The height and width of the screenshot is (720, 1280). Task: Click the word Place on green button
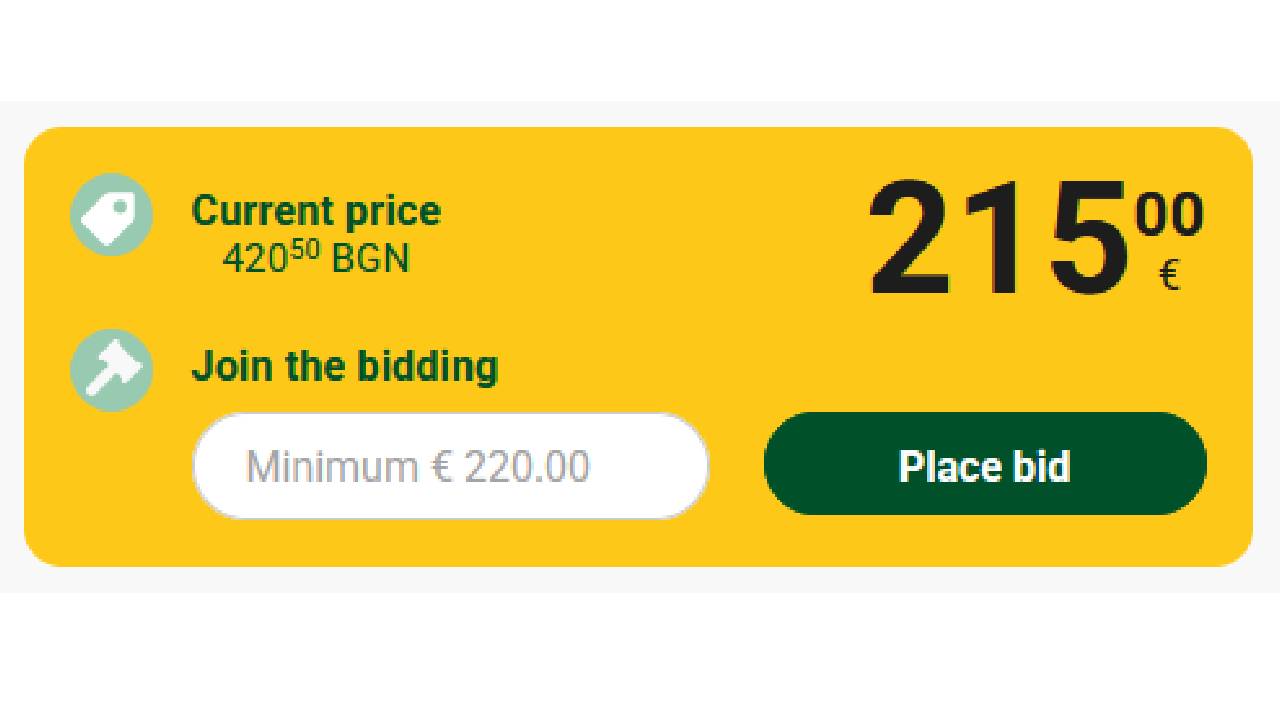tap(945, 466)
